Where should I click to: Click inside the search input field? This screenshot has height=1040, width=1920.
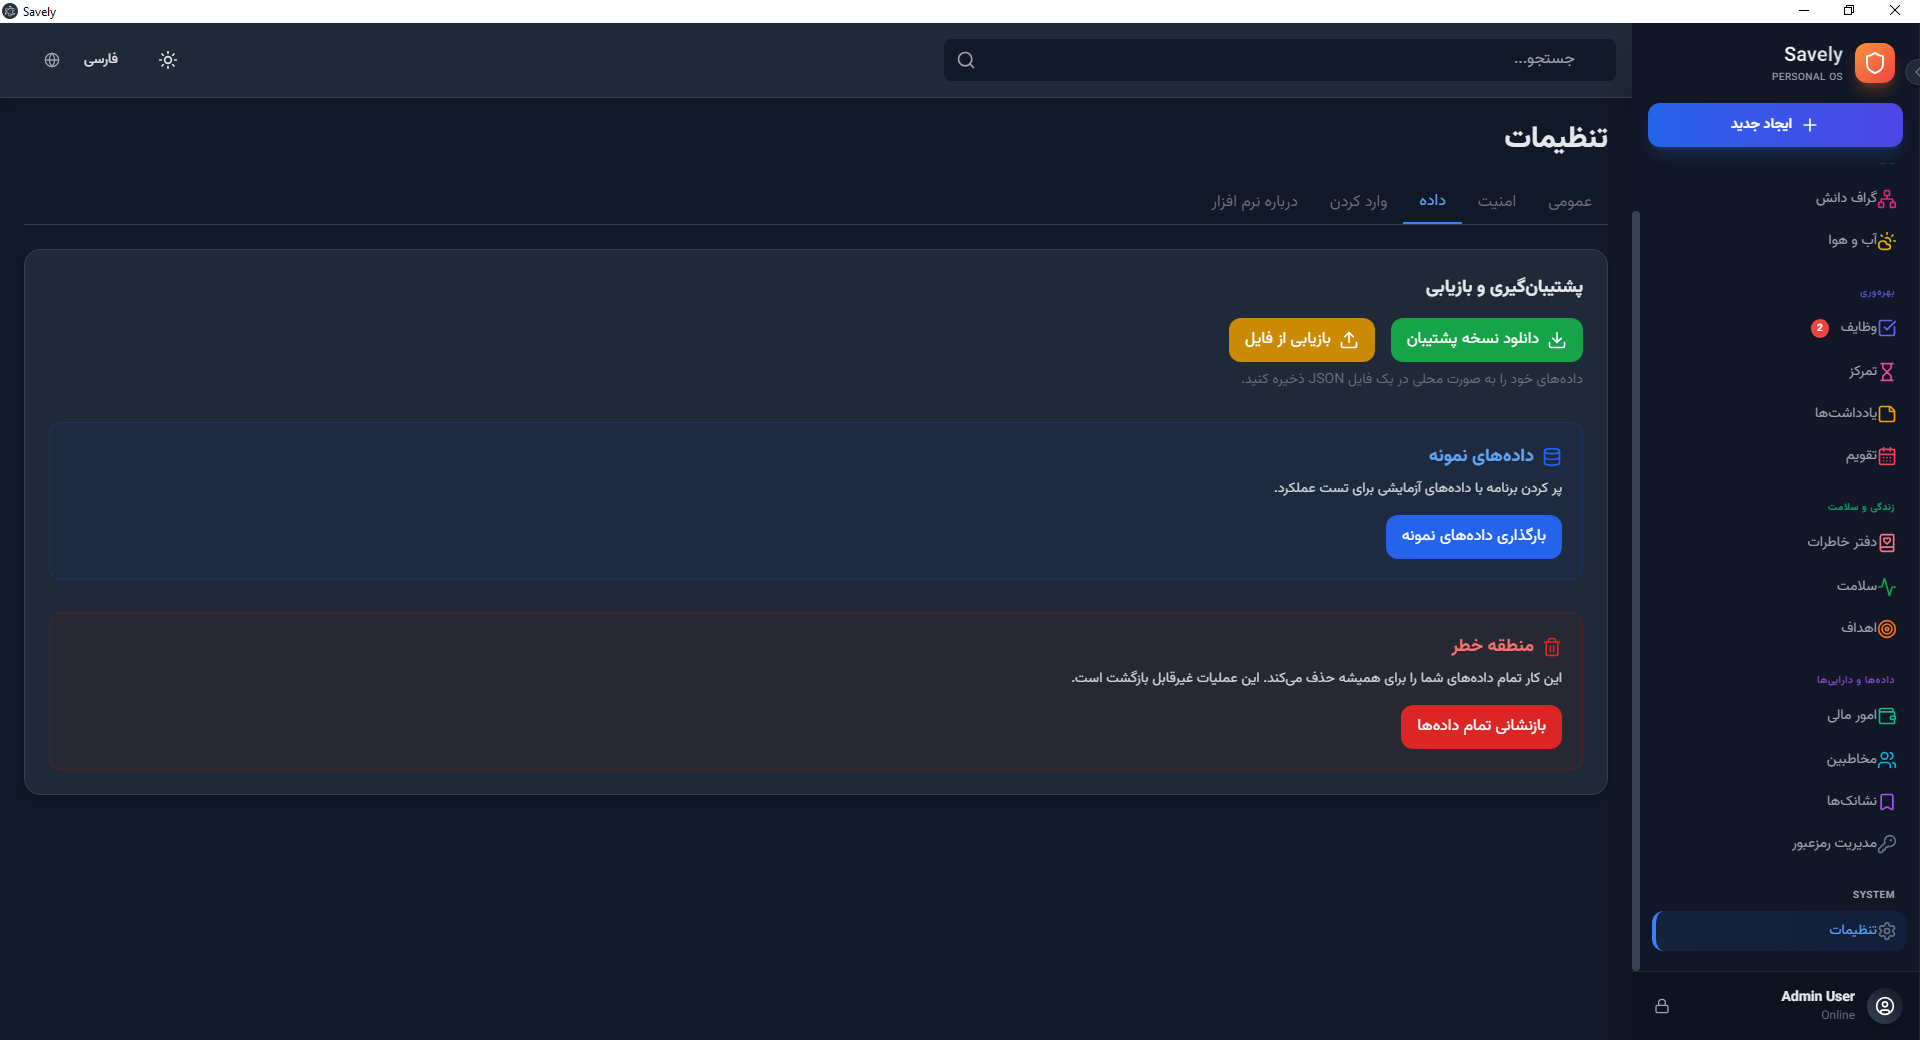pyautogui.click(x=1280, y=60)
